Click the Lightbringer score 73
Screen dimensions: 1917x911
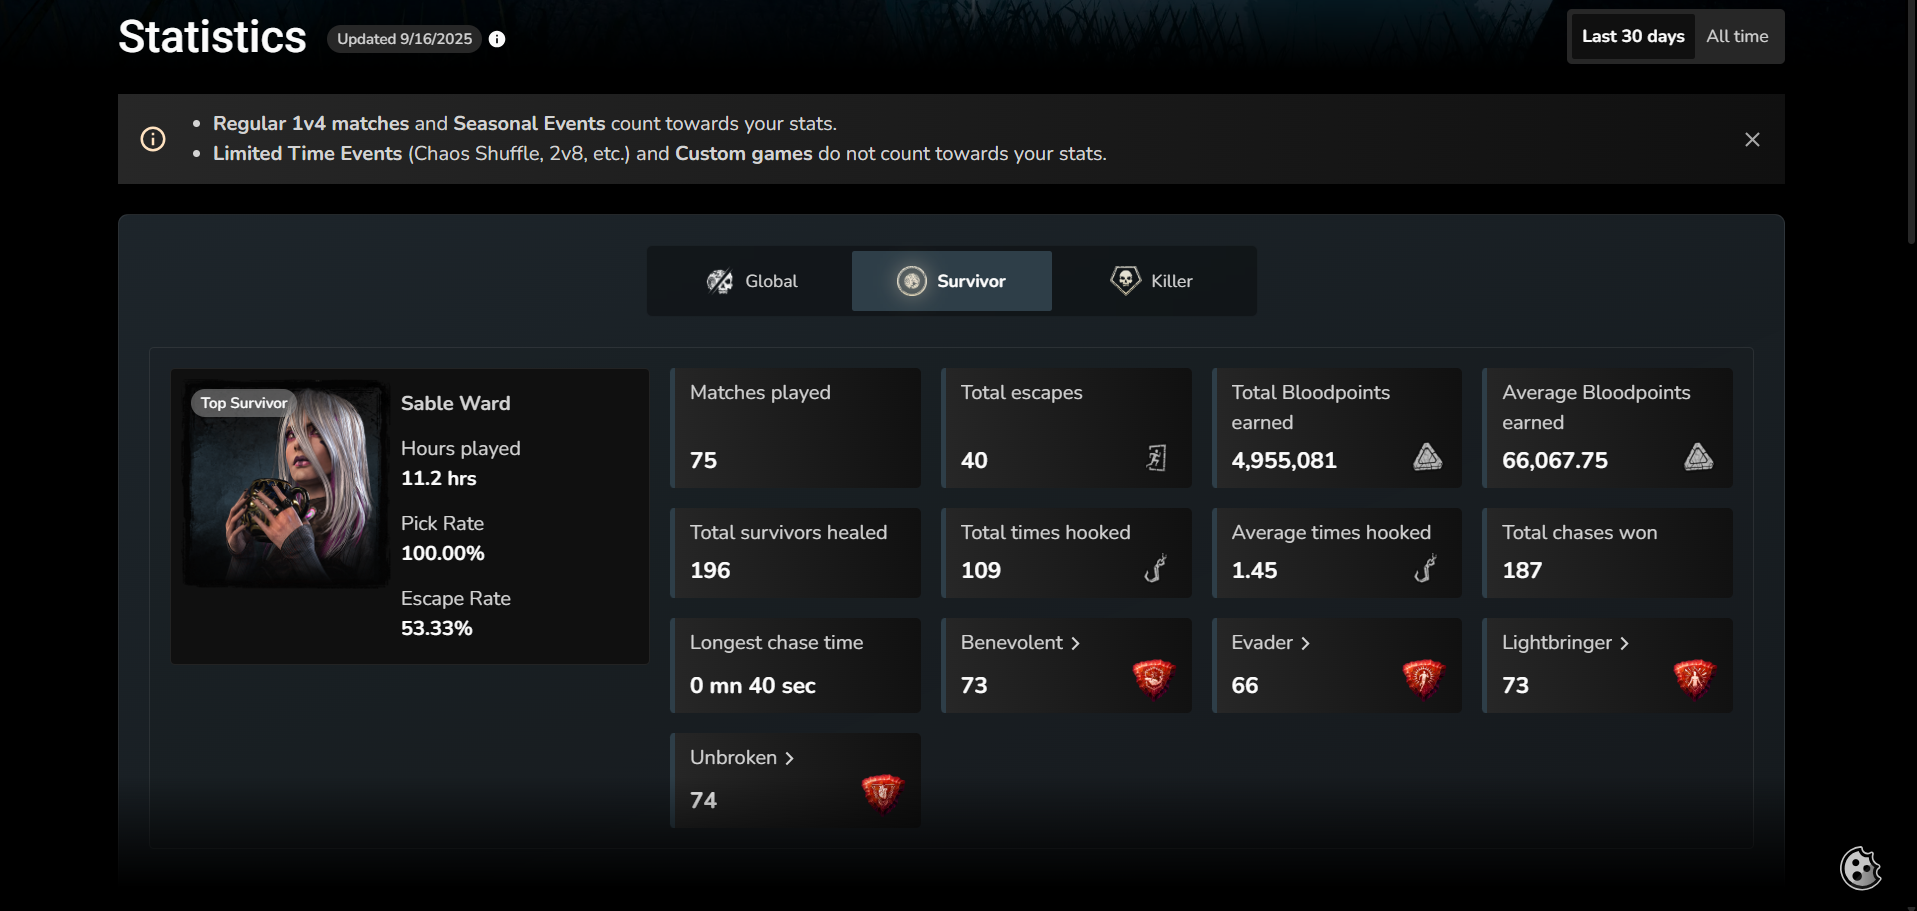[x=1515, y=686]
